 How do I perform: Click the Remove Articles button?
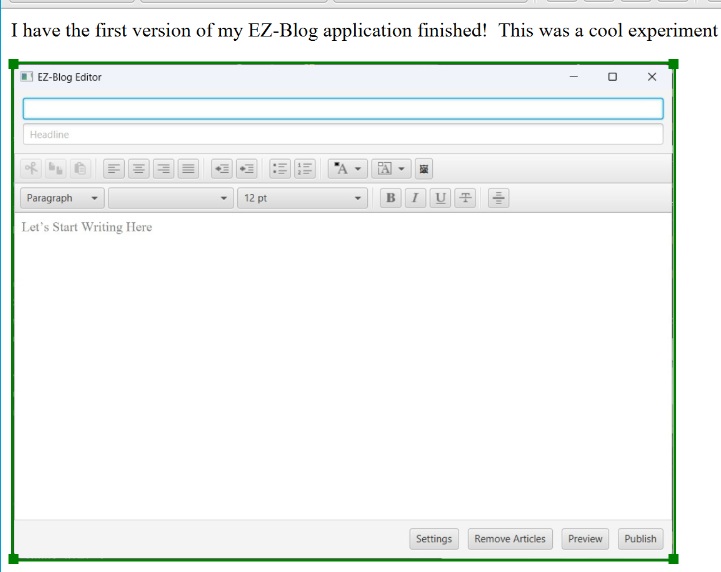[x=510, y=539]
